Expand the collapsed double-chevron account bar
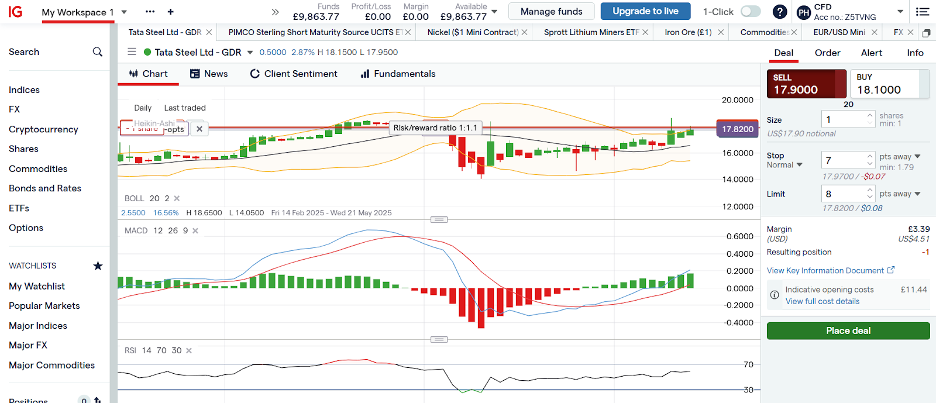Viewport: 936px width, 404px height. pos(275,11)
